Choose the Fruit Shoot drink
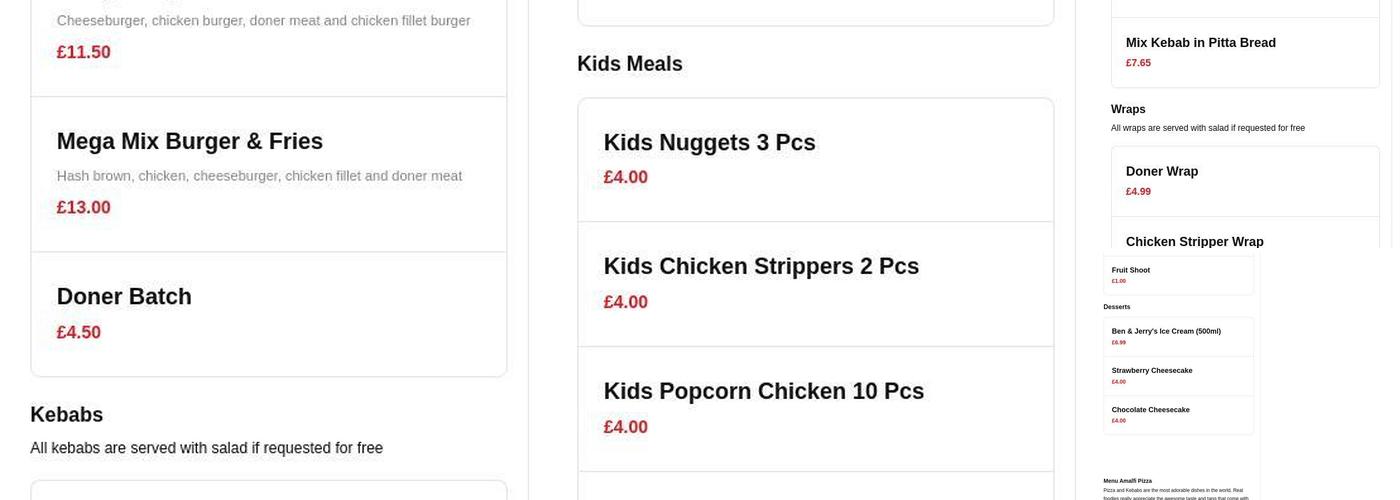This screenshot has height=500, width=1400. 1131,270
